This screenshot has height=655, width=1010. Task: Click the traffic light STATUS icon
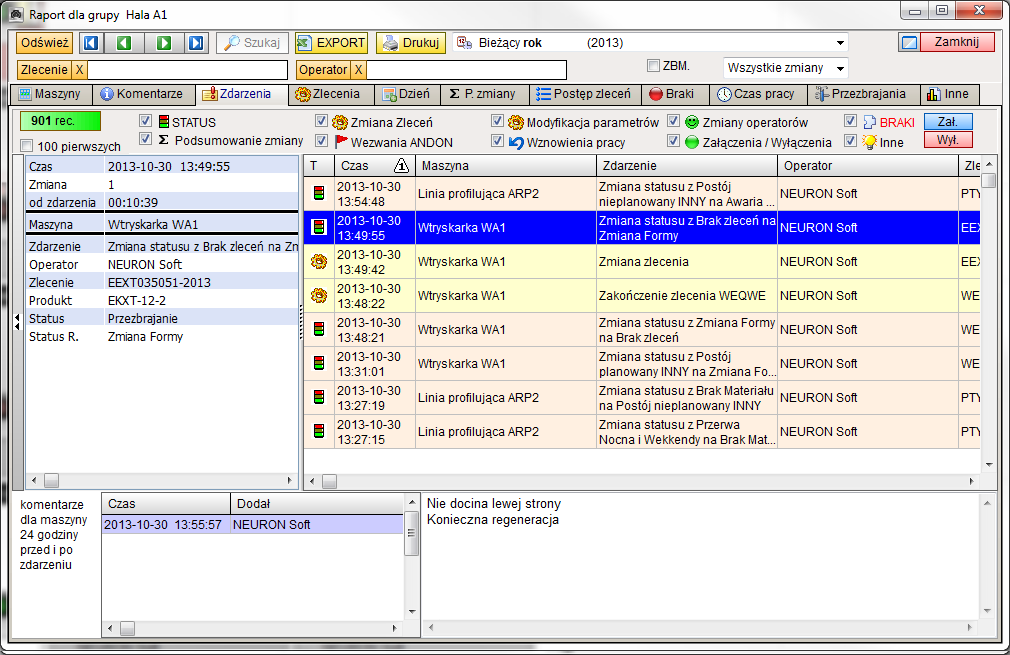tap(164, 122)
